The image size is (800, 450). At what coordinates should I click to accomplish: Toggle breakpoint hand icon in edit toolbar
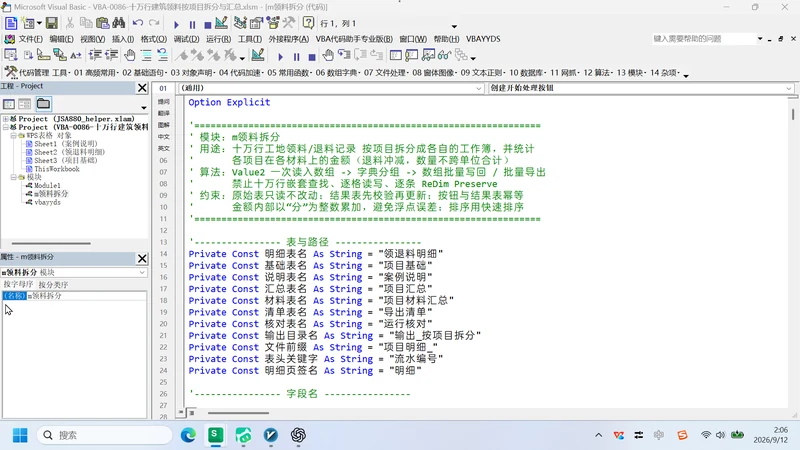click(130, 55)
